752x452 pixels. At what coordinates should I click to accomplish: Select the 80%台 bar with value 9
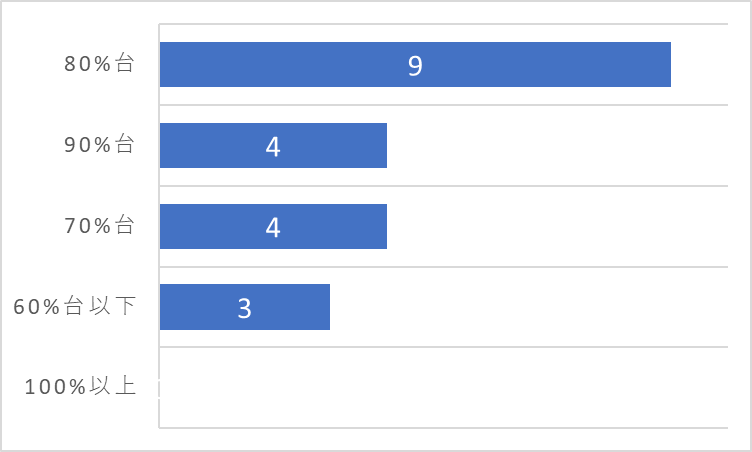[415, 64]
